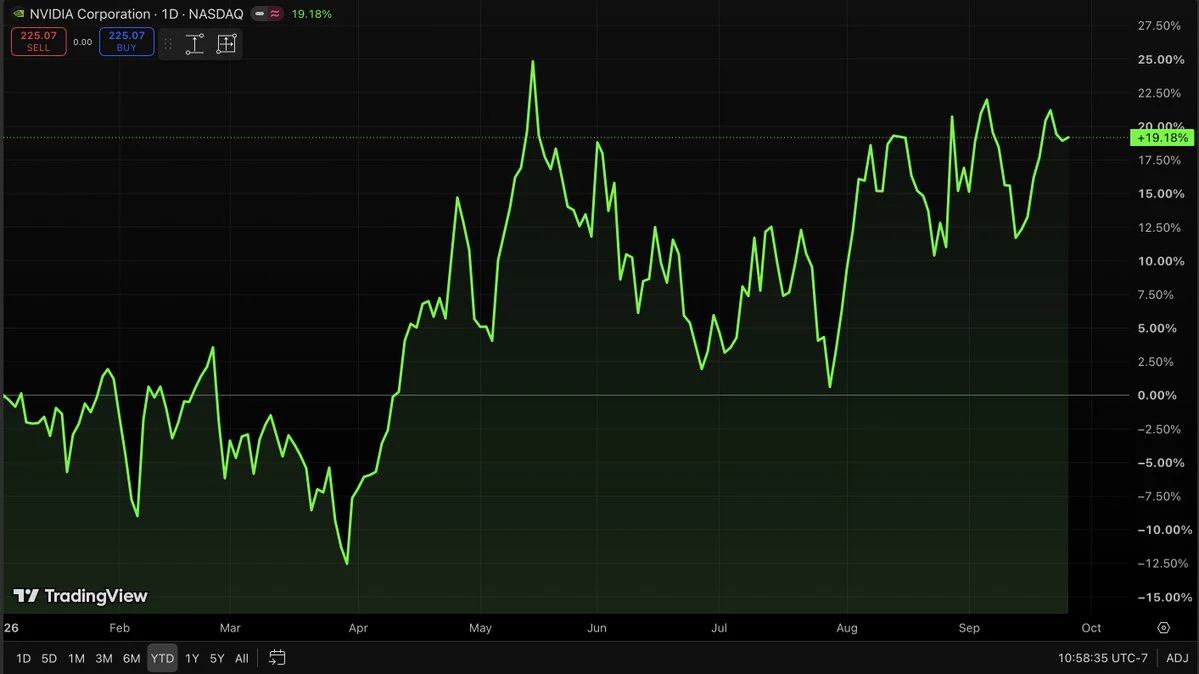Image resolution: width=1199 pixels, height=674 pixels.
Task: Click the Jun label on the time axis
Action: (x=596, y=627)
